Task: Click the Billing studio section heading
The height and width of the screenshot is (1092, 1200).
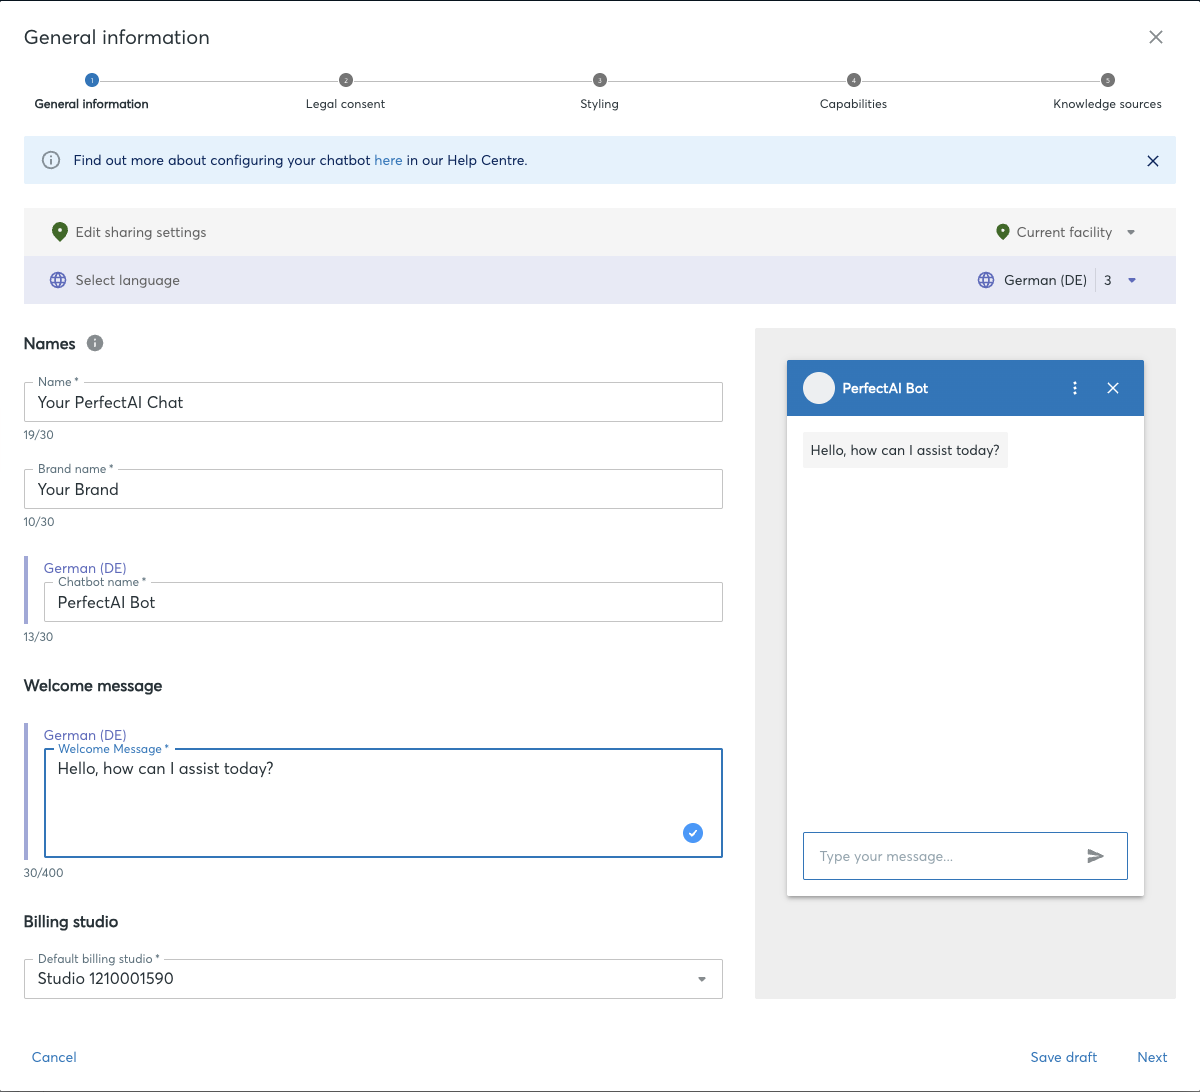Action: click(71, 922)
